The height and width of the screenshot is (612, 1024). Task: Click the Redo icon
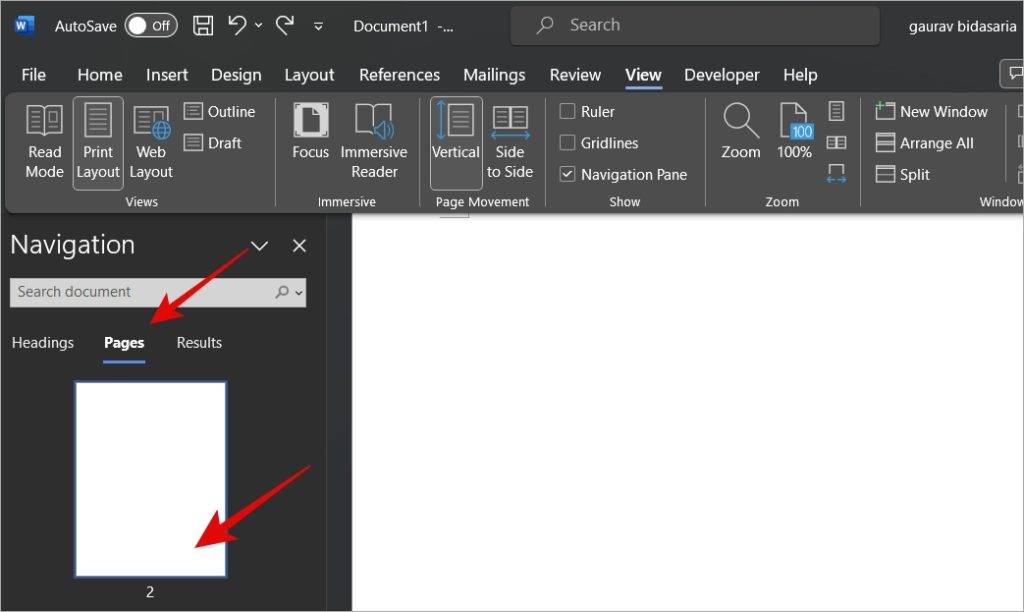coord(285,25)
